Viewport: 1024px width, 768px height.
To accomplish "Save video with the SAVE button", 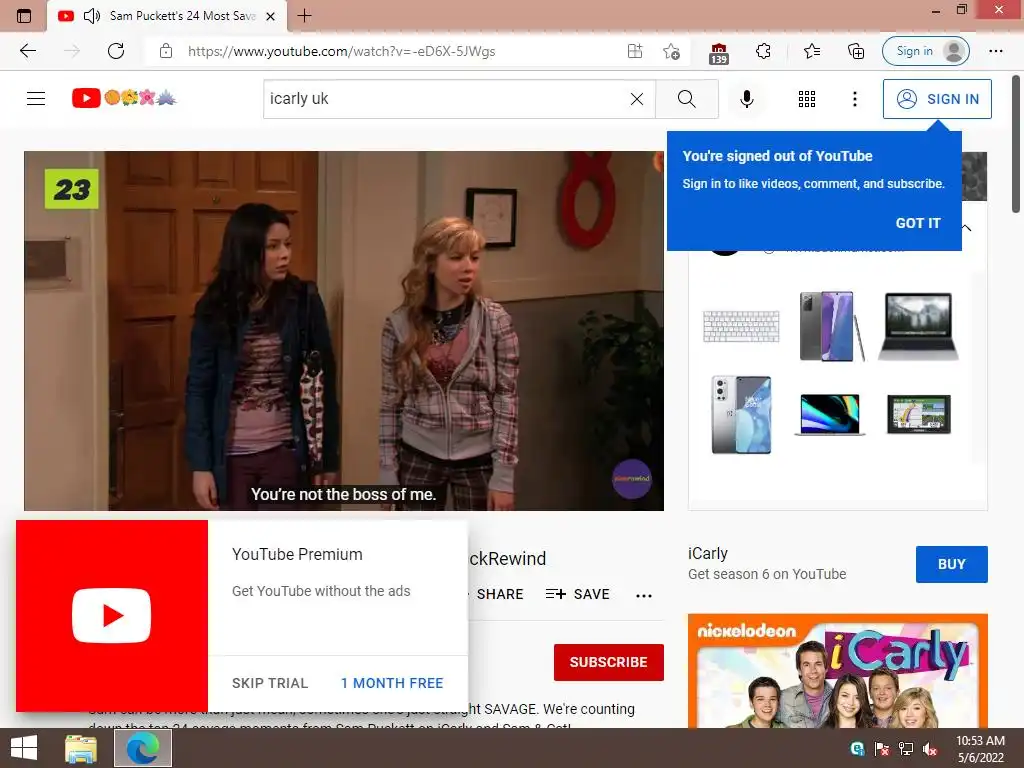I will tap(577, 594).
